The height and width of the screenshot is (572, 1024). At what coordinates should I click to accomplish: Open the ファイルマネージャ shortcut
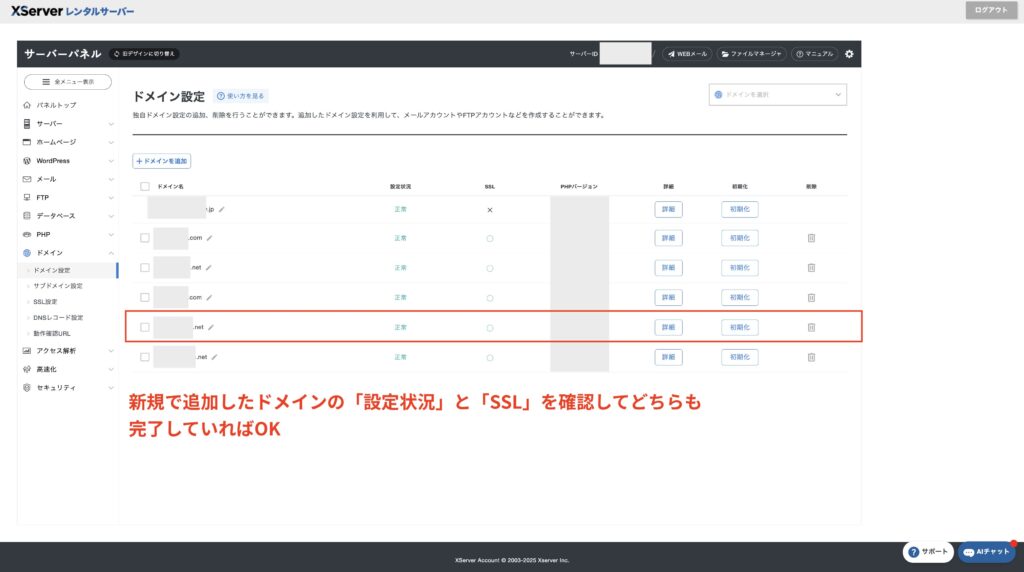pos(751,54)
